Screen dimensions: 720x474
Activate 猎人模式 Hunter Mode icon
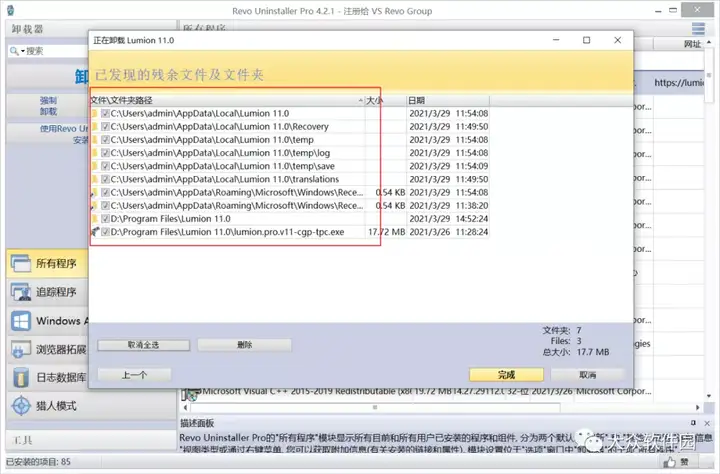[x=21, y=406]
